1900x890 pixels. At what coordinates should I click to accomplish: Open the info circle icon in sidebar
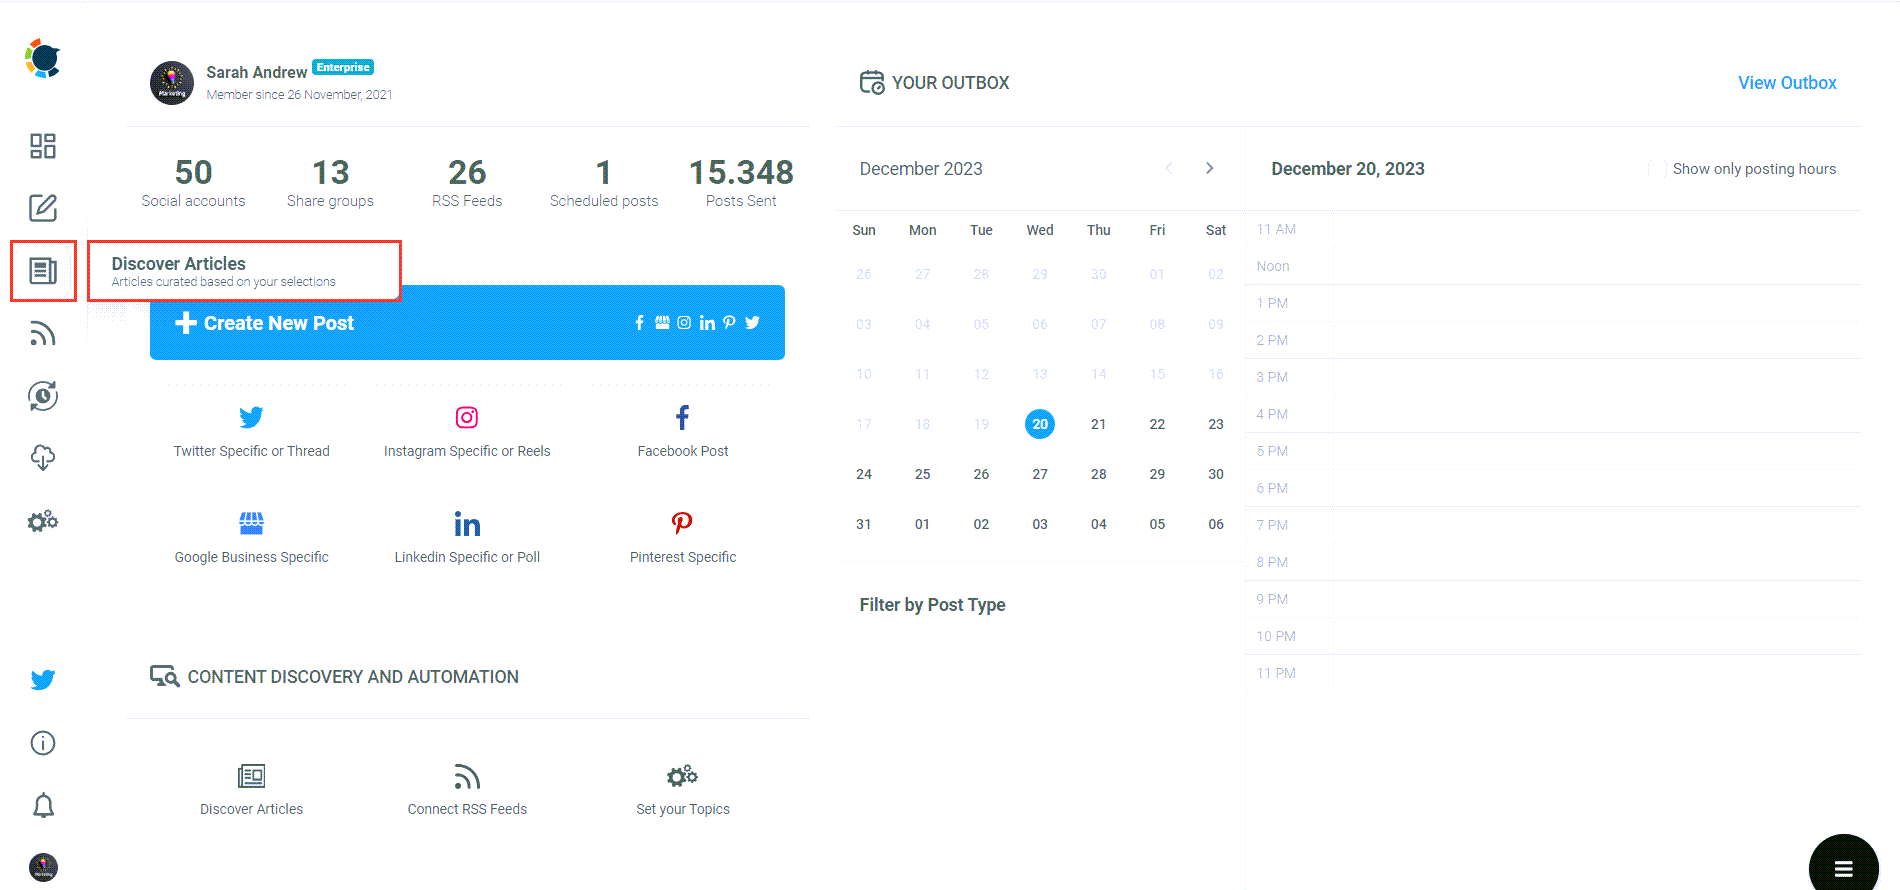[43, 743]
